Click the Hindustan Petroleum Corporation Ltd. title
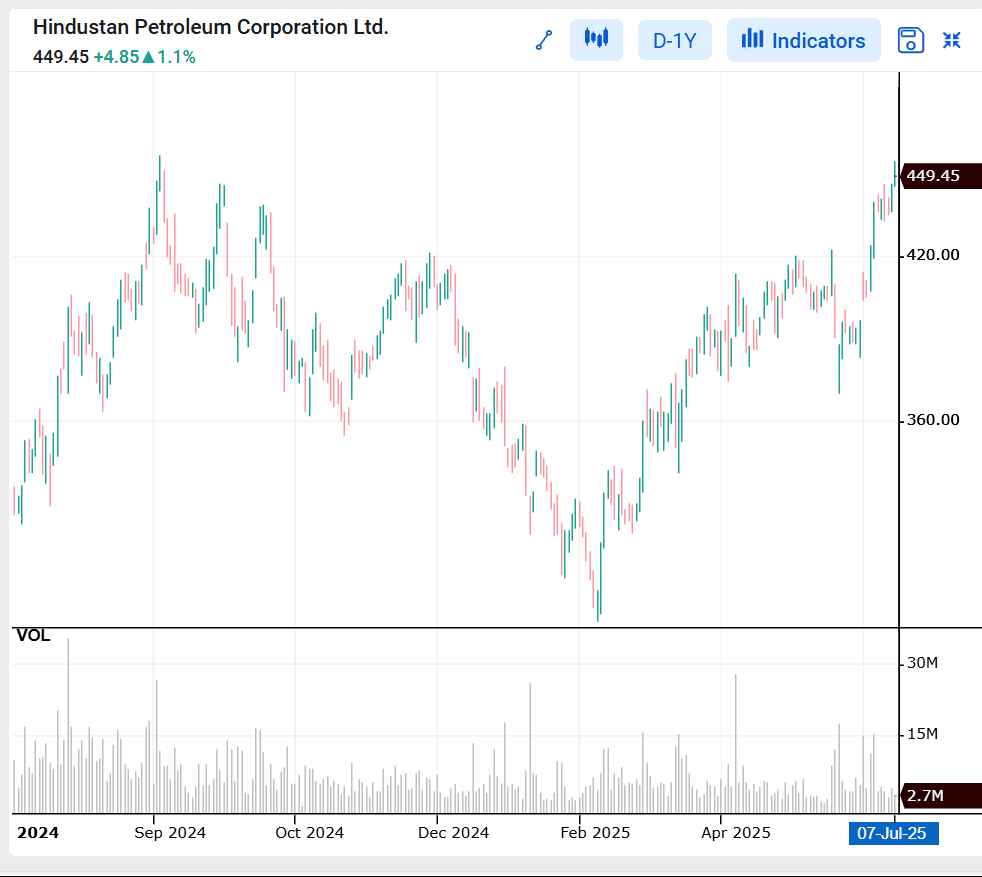Image resolution: width=982 pixels, height=877 pixels. [x=210, y=27]
